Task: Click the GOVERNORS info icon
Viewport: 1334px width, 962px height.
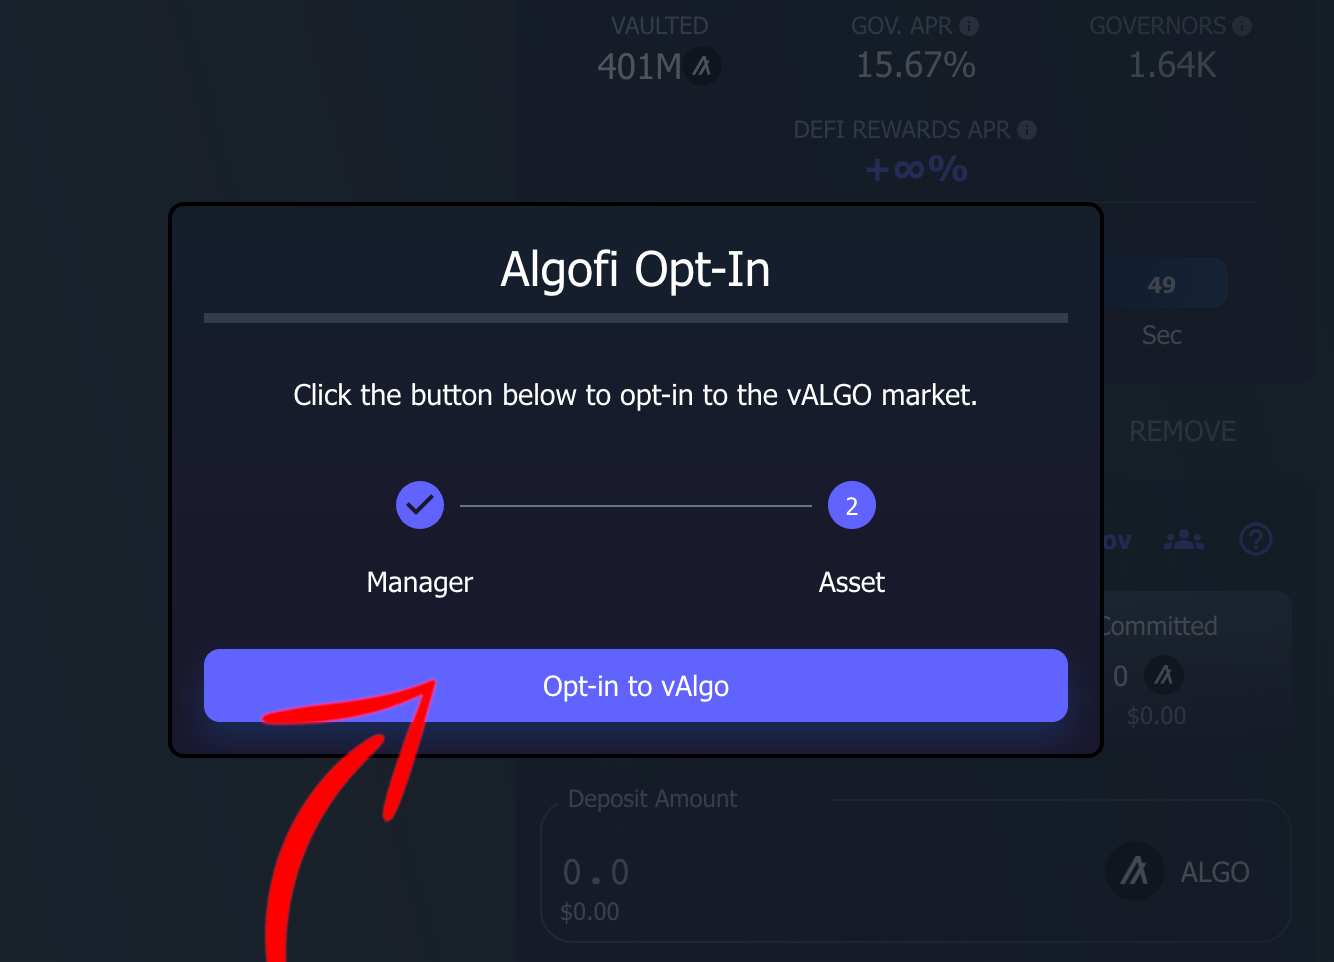Action: 1242,26
